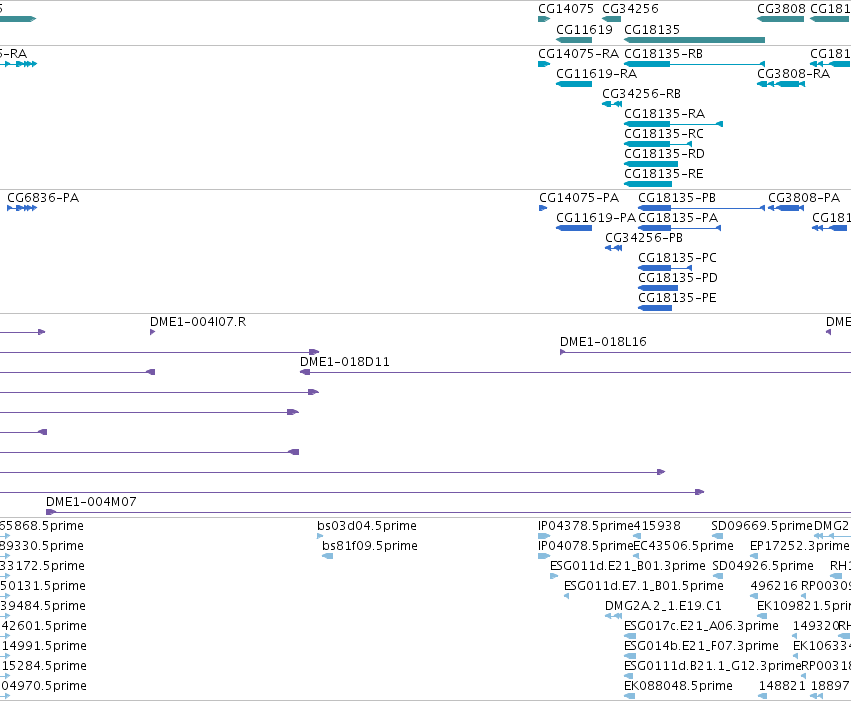Click the EC43506.5prime EST label
This screenshot has width=851, height=701.
coord(684,546)
